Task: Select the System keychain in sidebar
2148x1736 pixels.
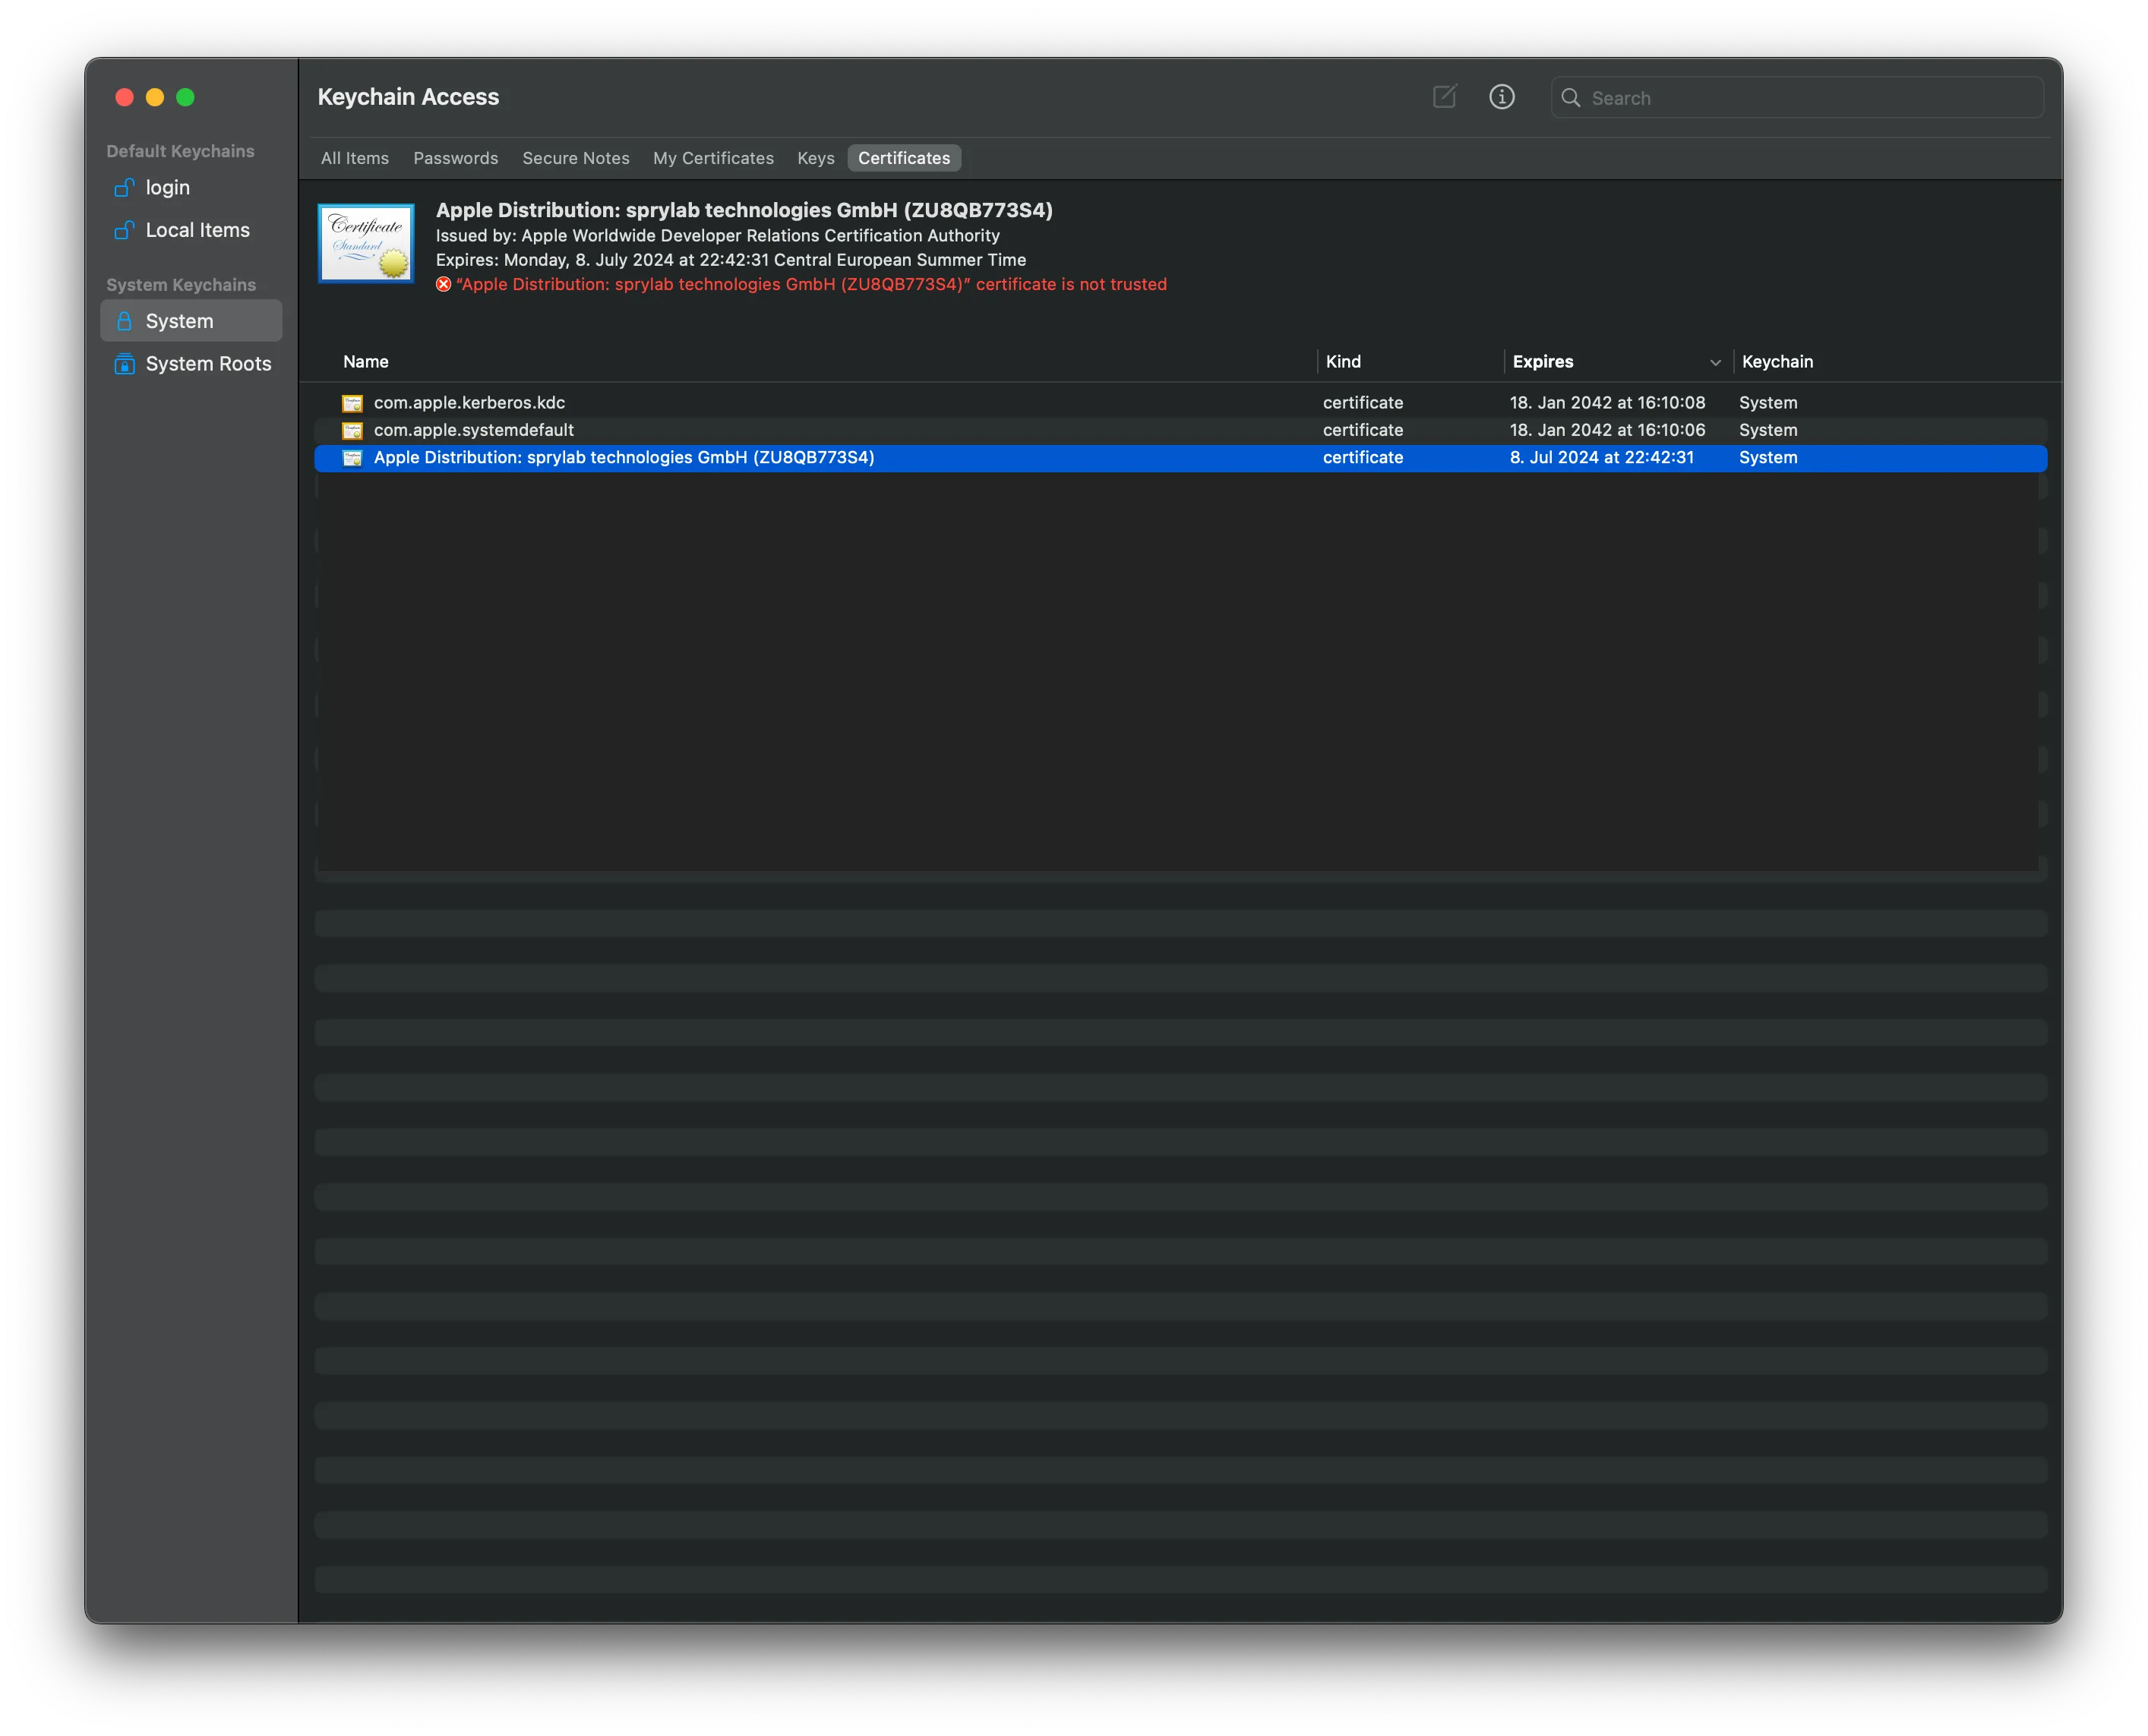Action: click(191, 321)
